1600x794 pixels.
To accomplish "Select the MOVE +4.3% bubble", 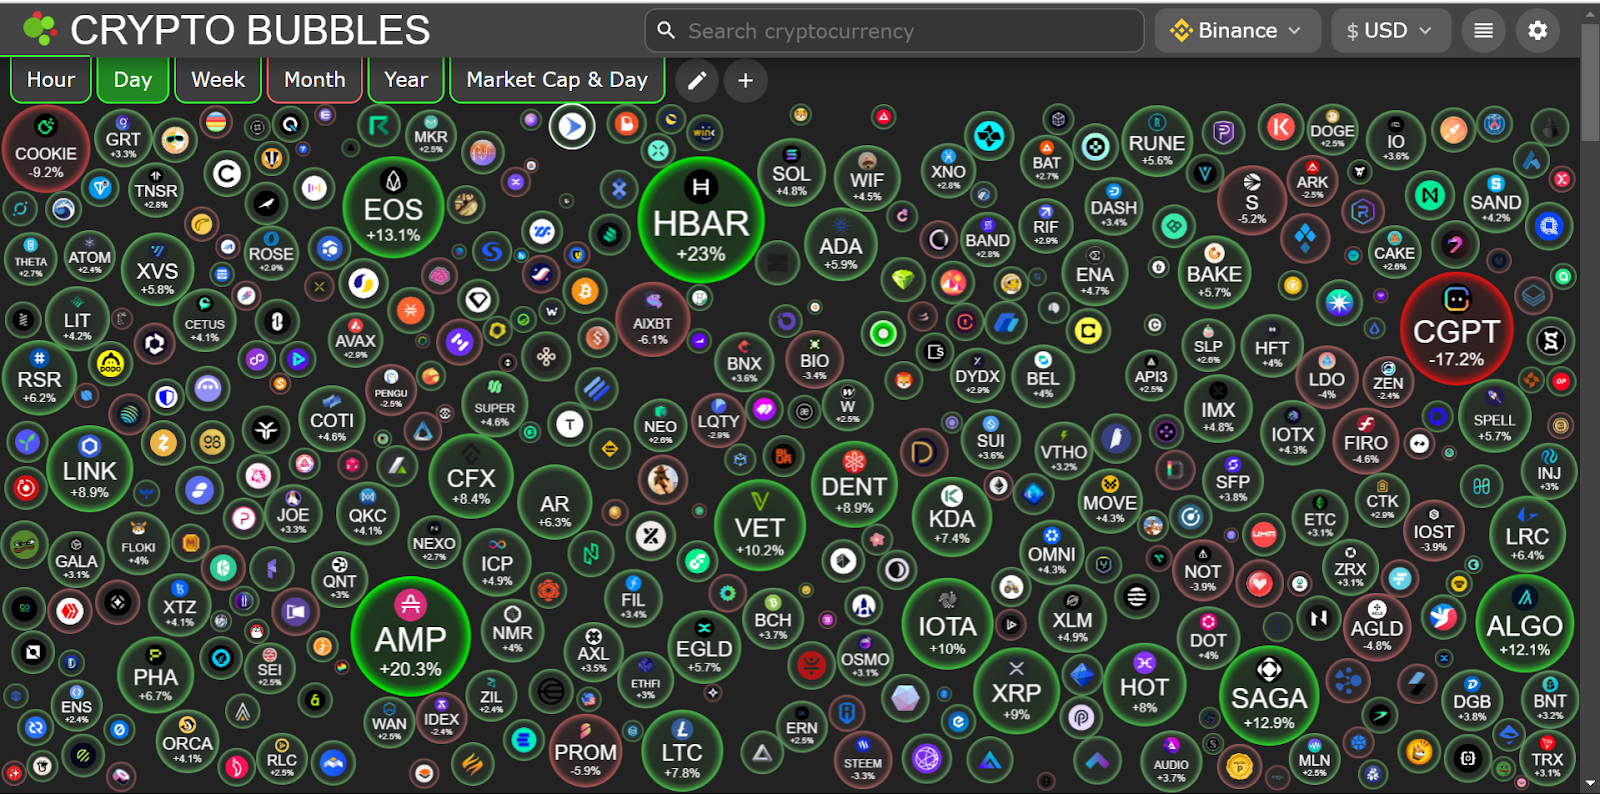I will click(x=1110, y=501).
